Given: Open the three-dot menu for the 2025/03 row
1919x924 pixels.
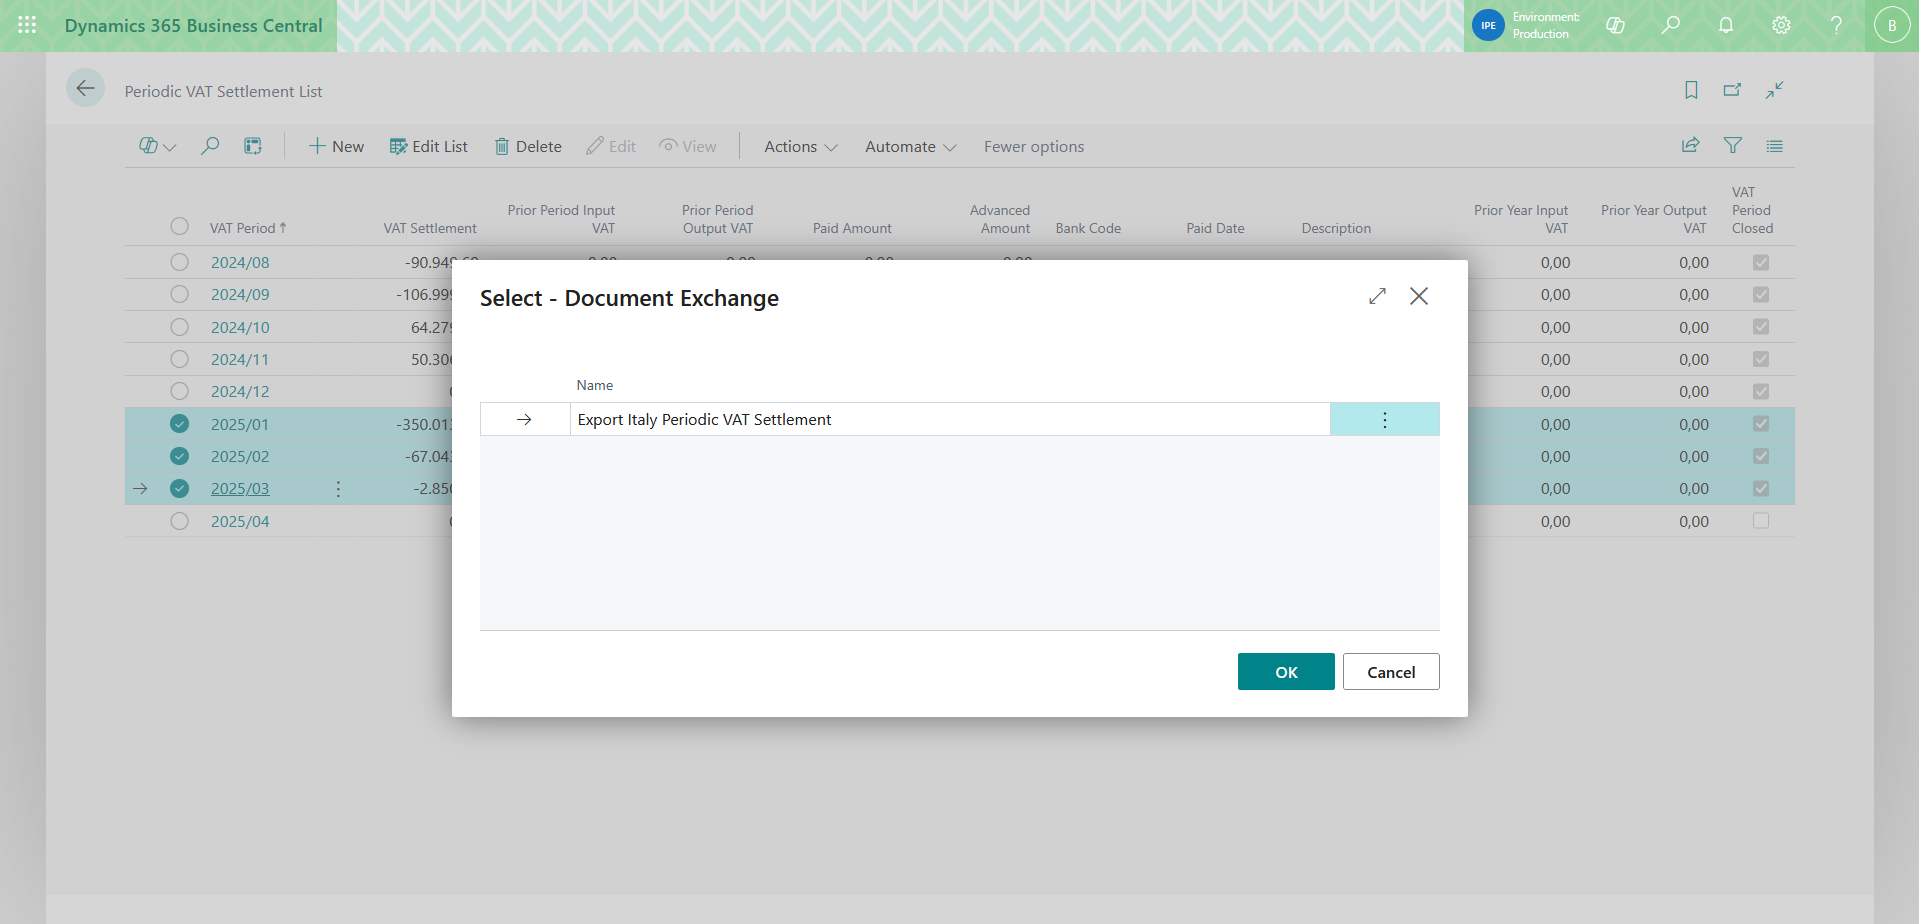Looking at the screenshot, I should pyautogui.click(x=338, y=489).
